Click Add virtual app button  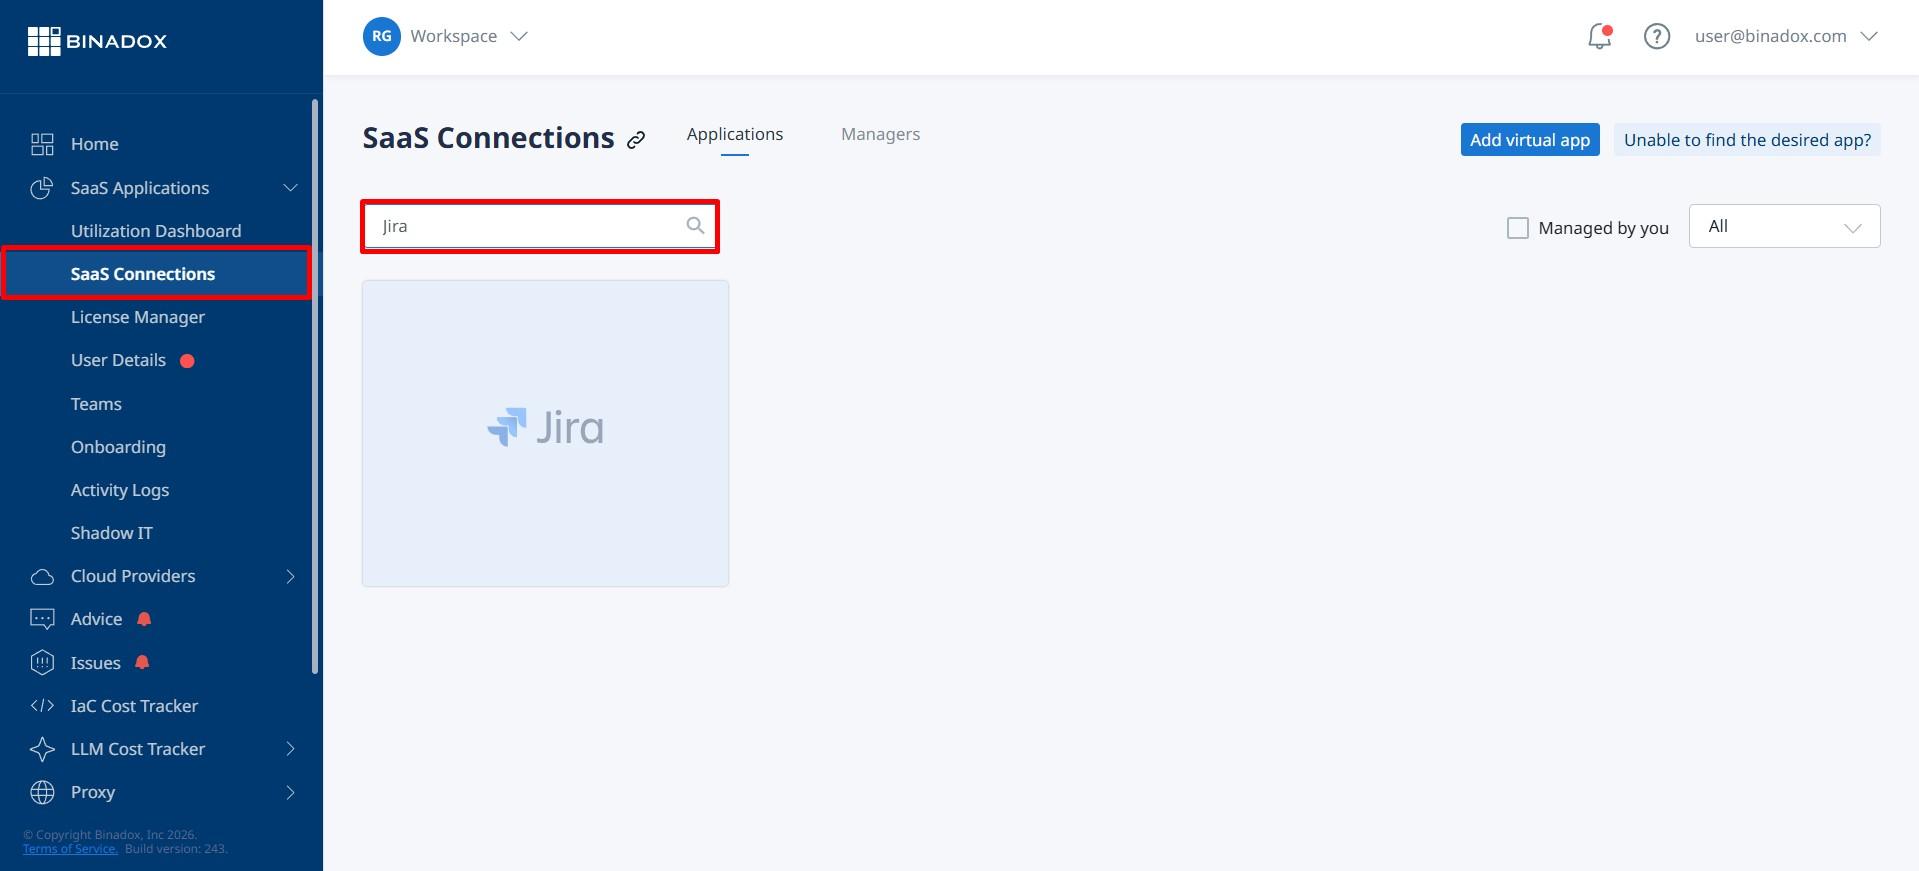pyautogui.click(x=1529, y=140)
